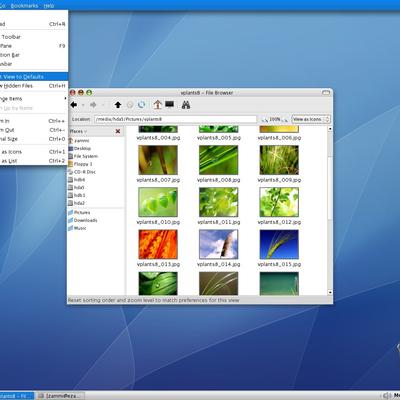Open the Back button history dropdown arrow
Screen dimensions: 400x400
83,105
